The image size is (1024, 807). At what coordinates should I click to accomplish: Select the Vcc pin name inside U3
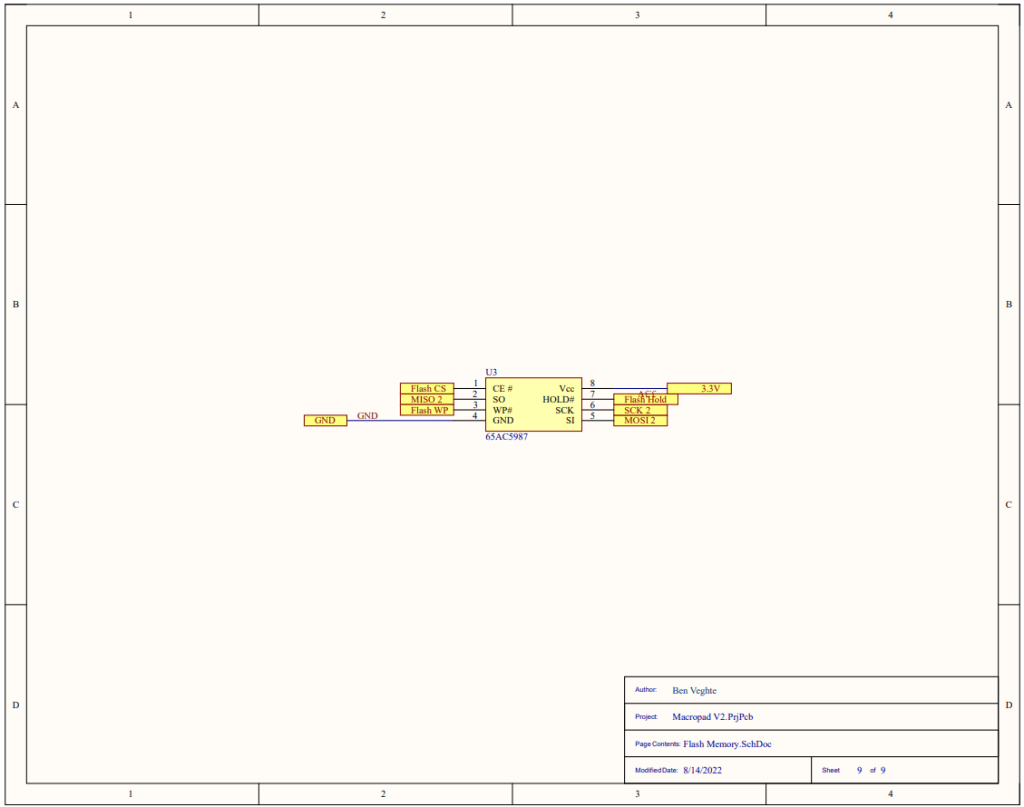pos(566,388)
